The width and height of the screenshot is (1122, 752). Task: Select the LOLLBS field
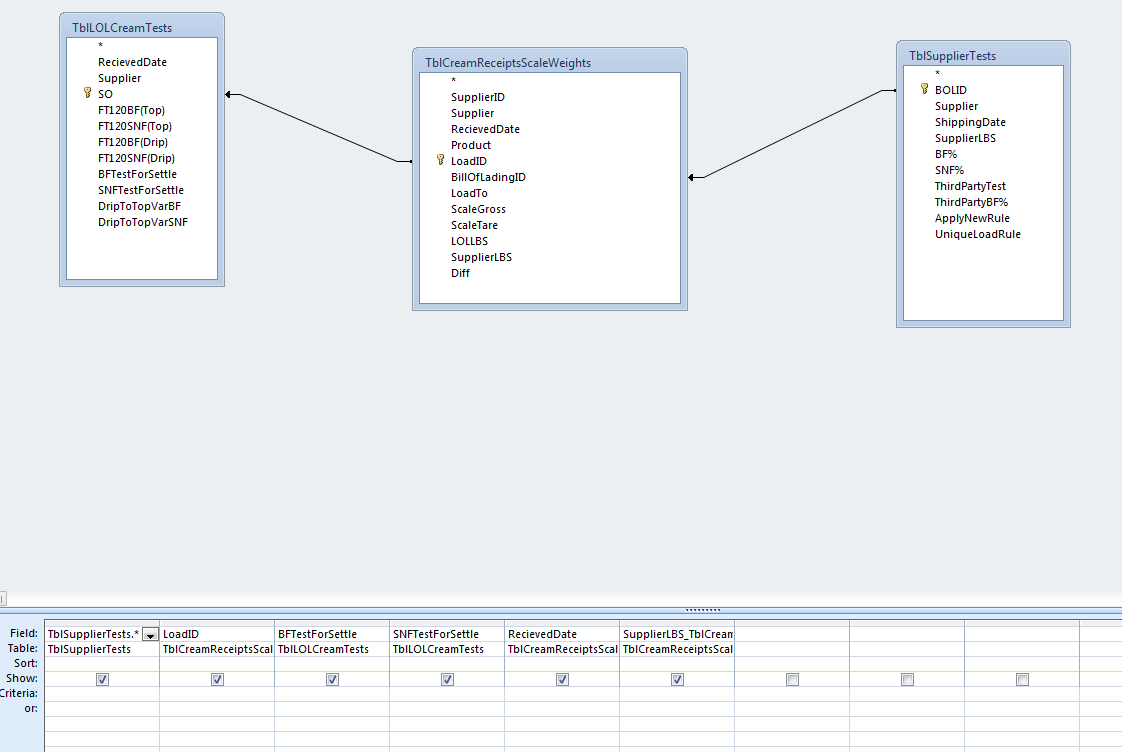coord(469,241)
